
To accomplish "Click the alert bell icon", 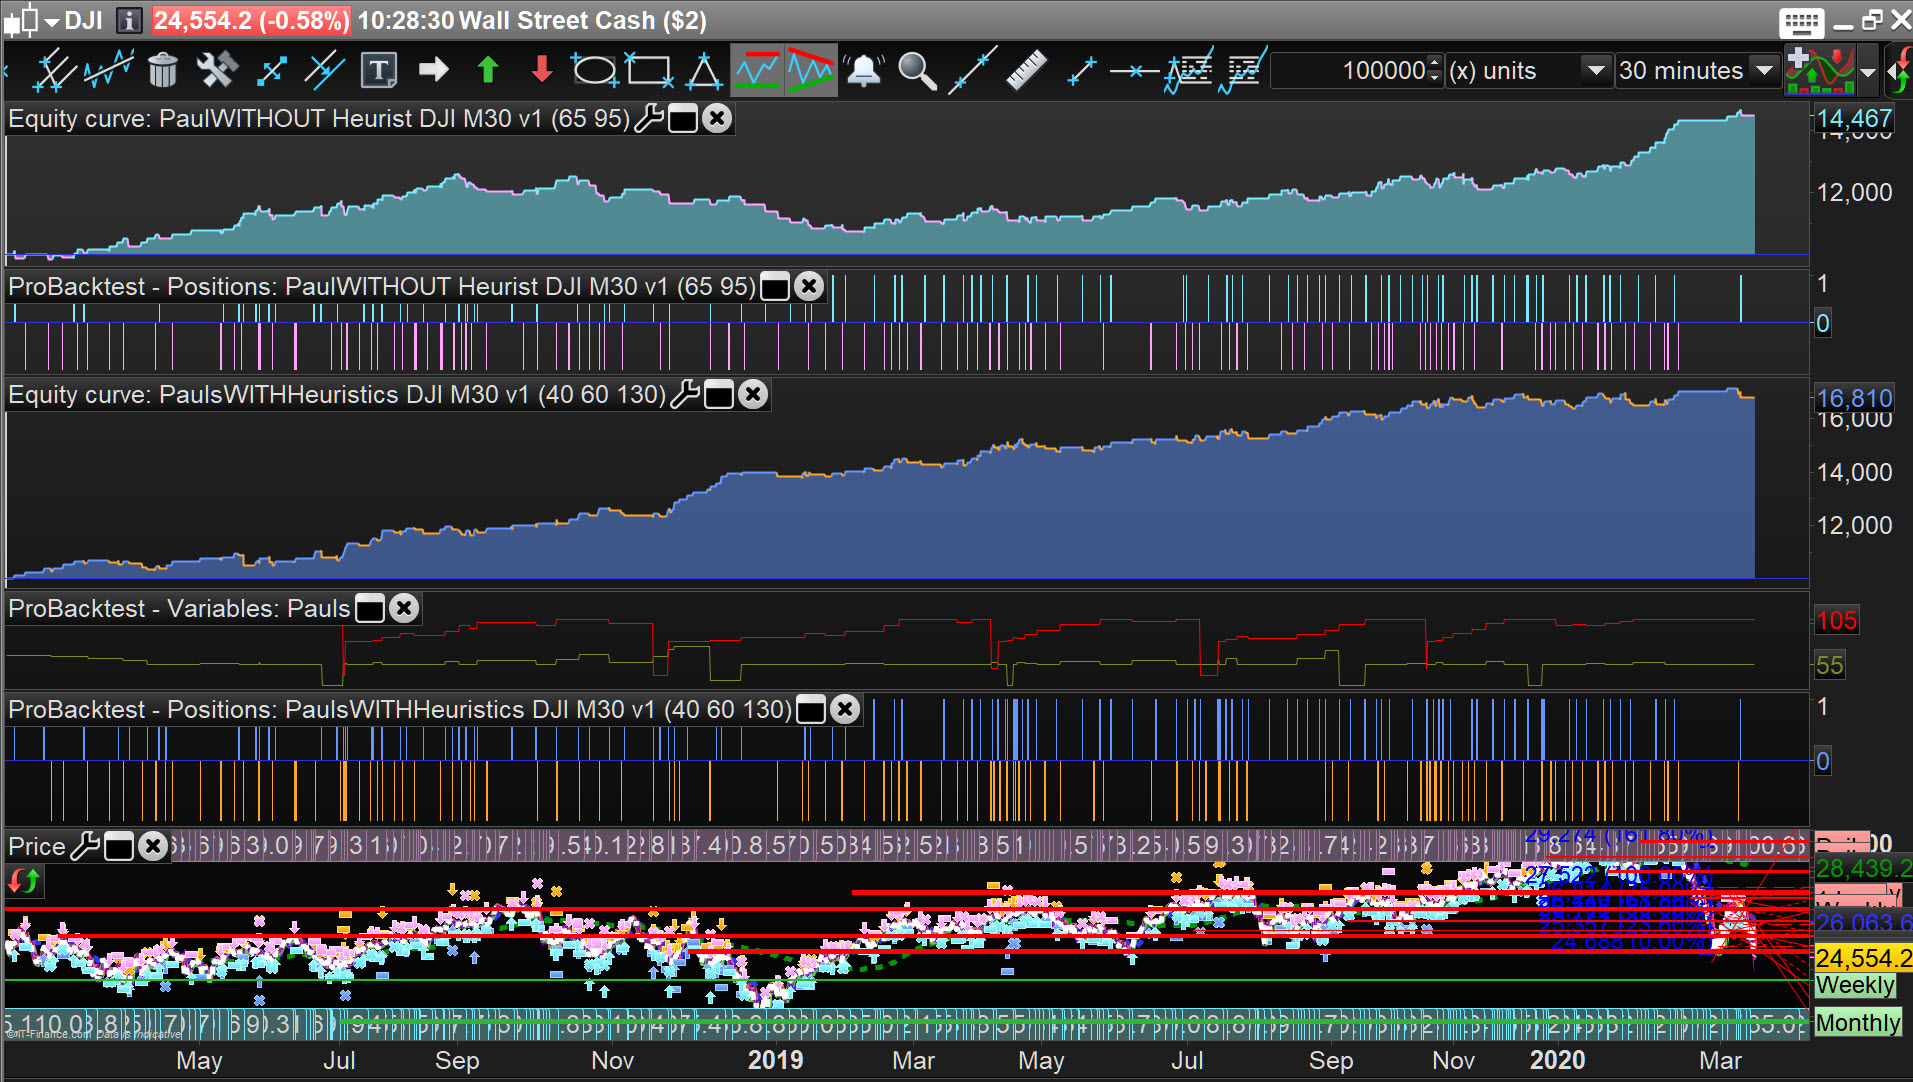I will pos(864,70).
